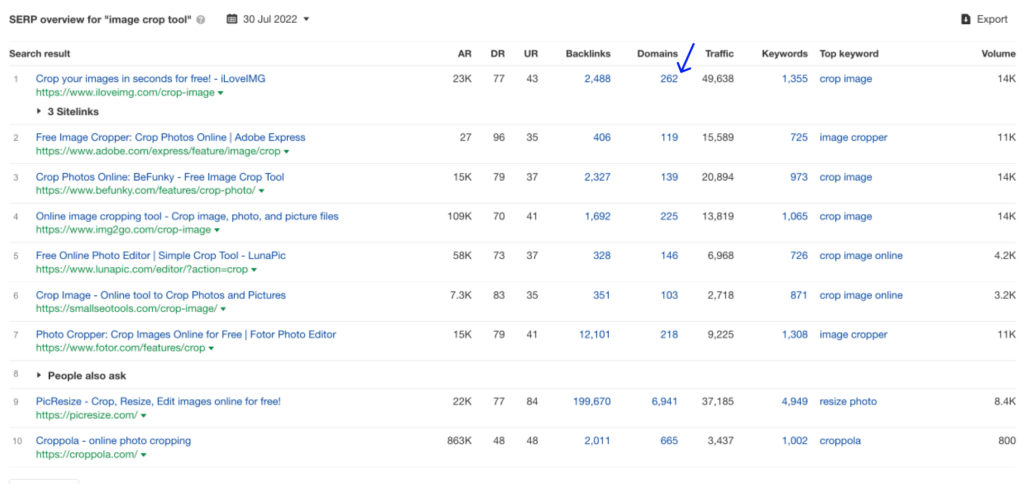
Task: Click domains count 6,941 for PicResize
Action: tap(665, 401)
